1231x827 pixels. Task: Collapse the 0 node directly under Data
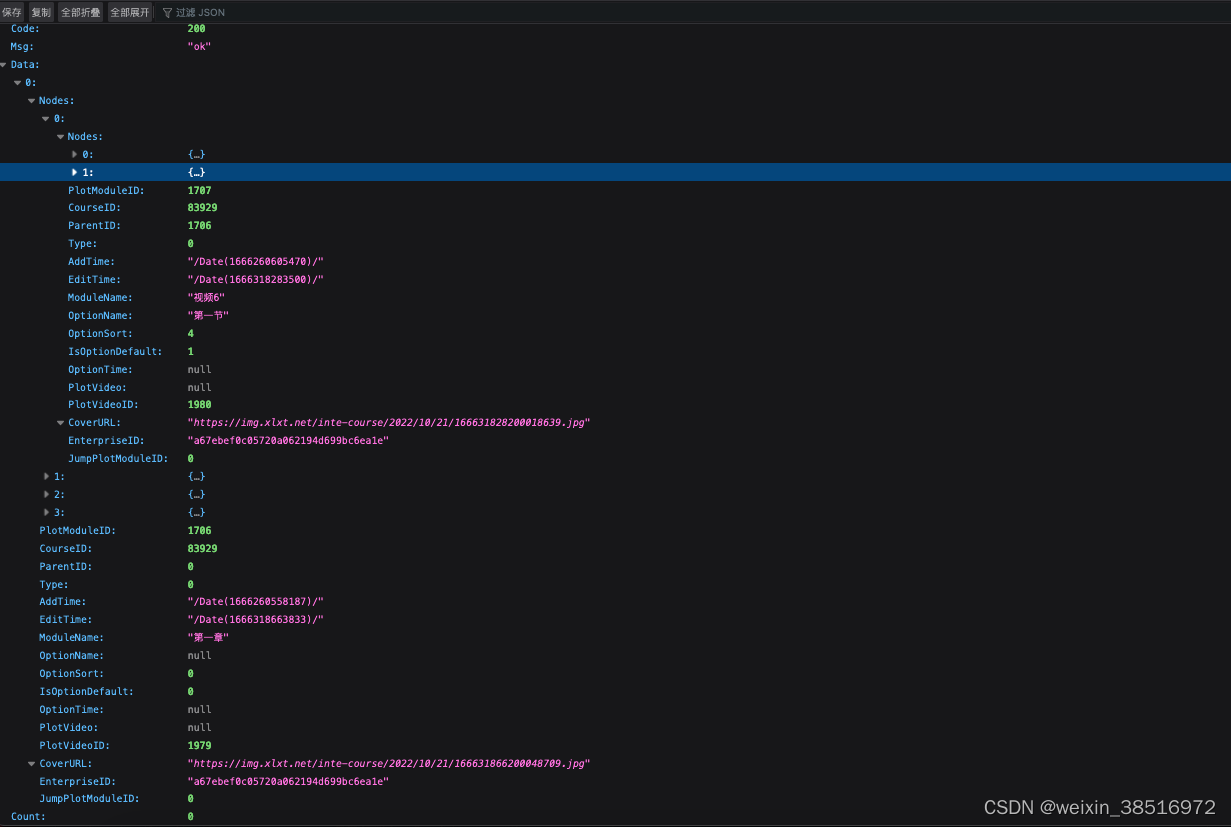pyautogui.click(x=17, y=82)
